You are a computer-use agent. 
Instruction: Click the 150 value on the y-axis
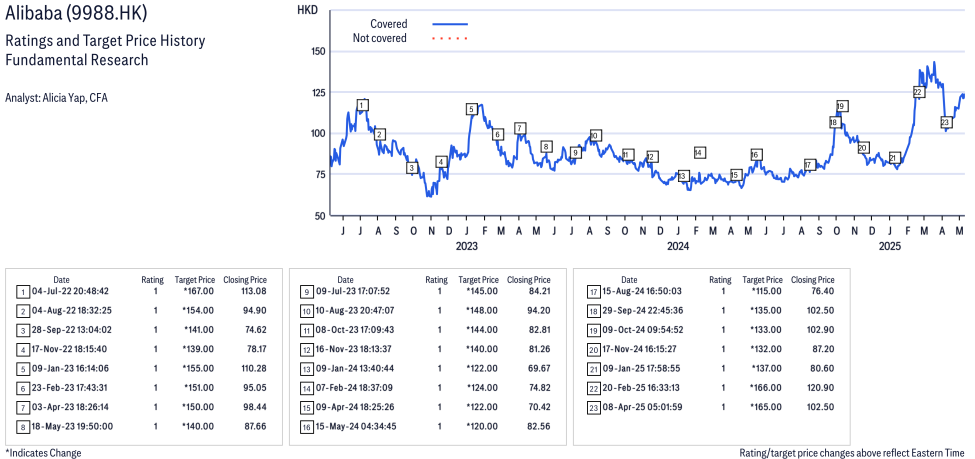[x=317, y=51]
